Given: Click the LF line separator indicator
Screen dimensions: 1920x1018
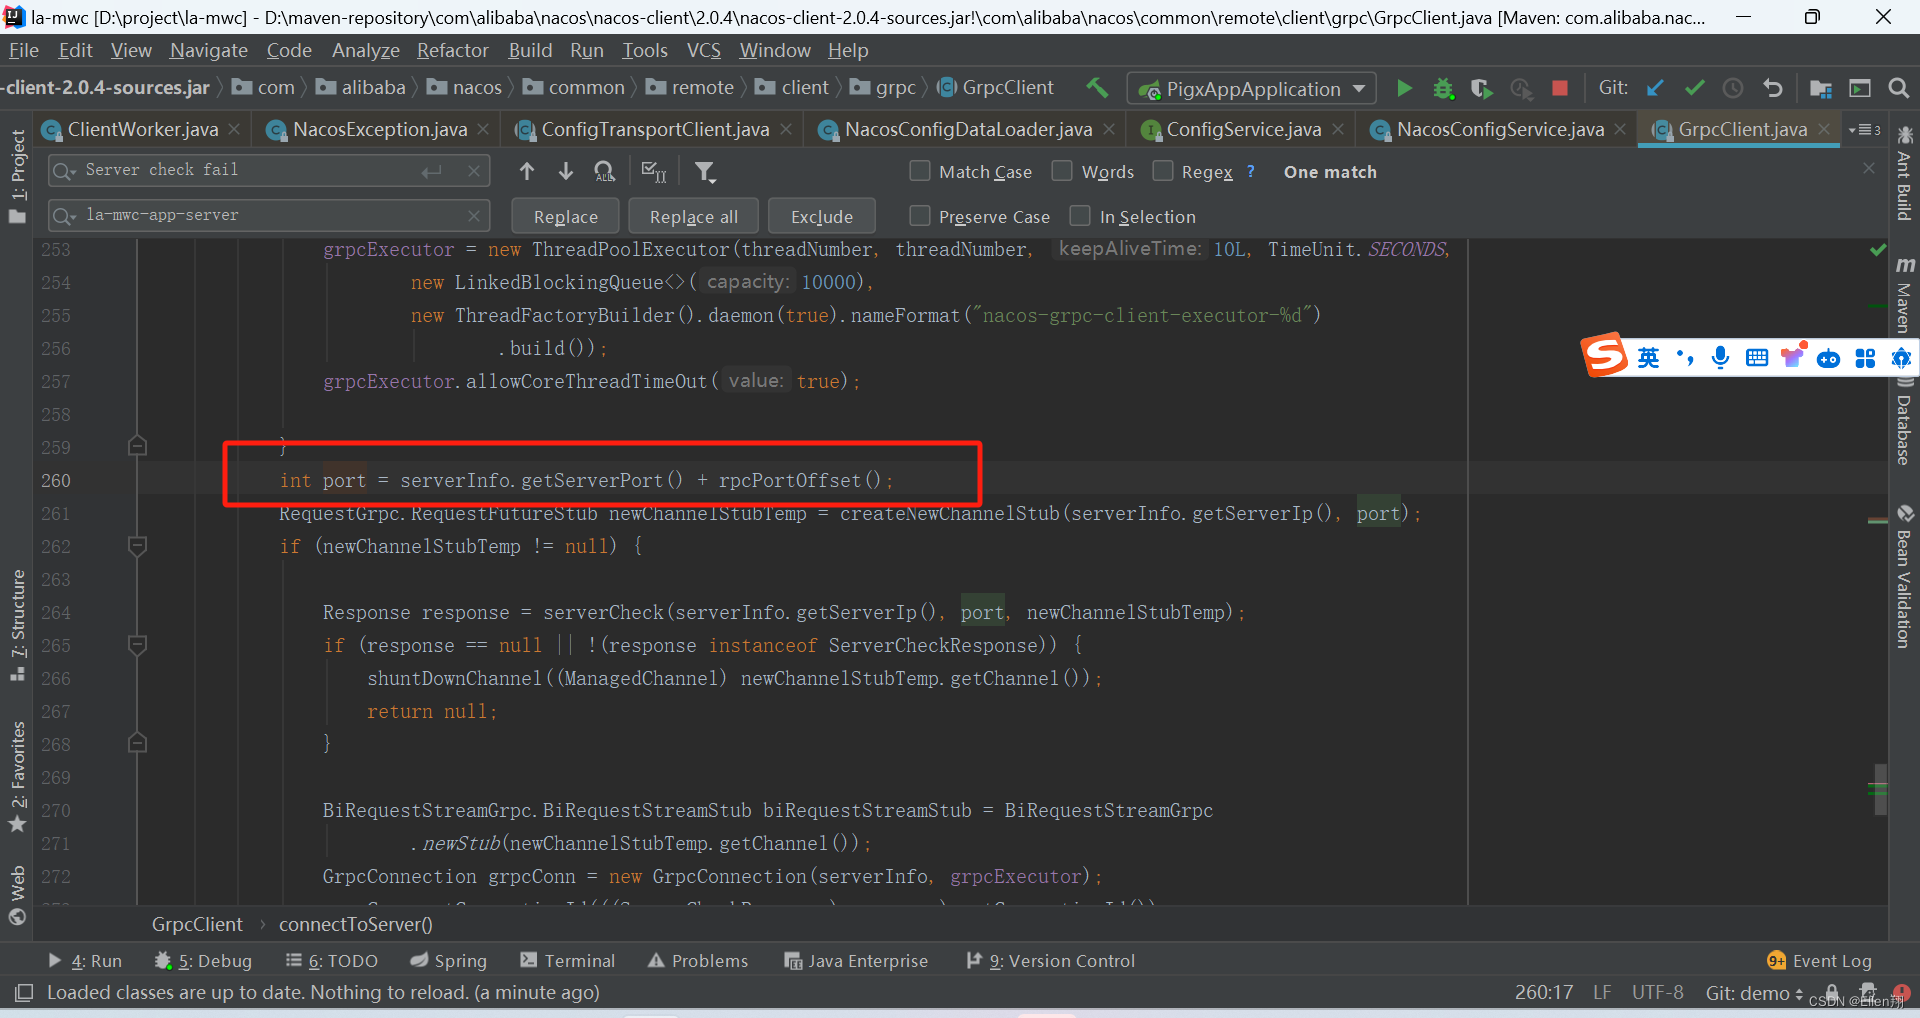Looking at the screenshot, I should 1602,993.
